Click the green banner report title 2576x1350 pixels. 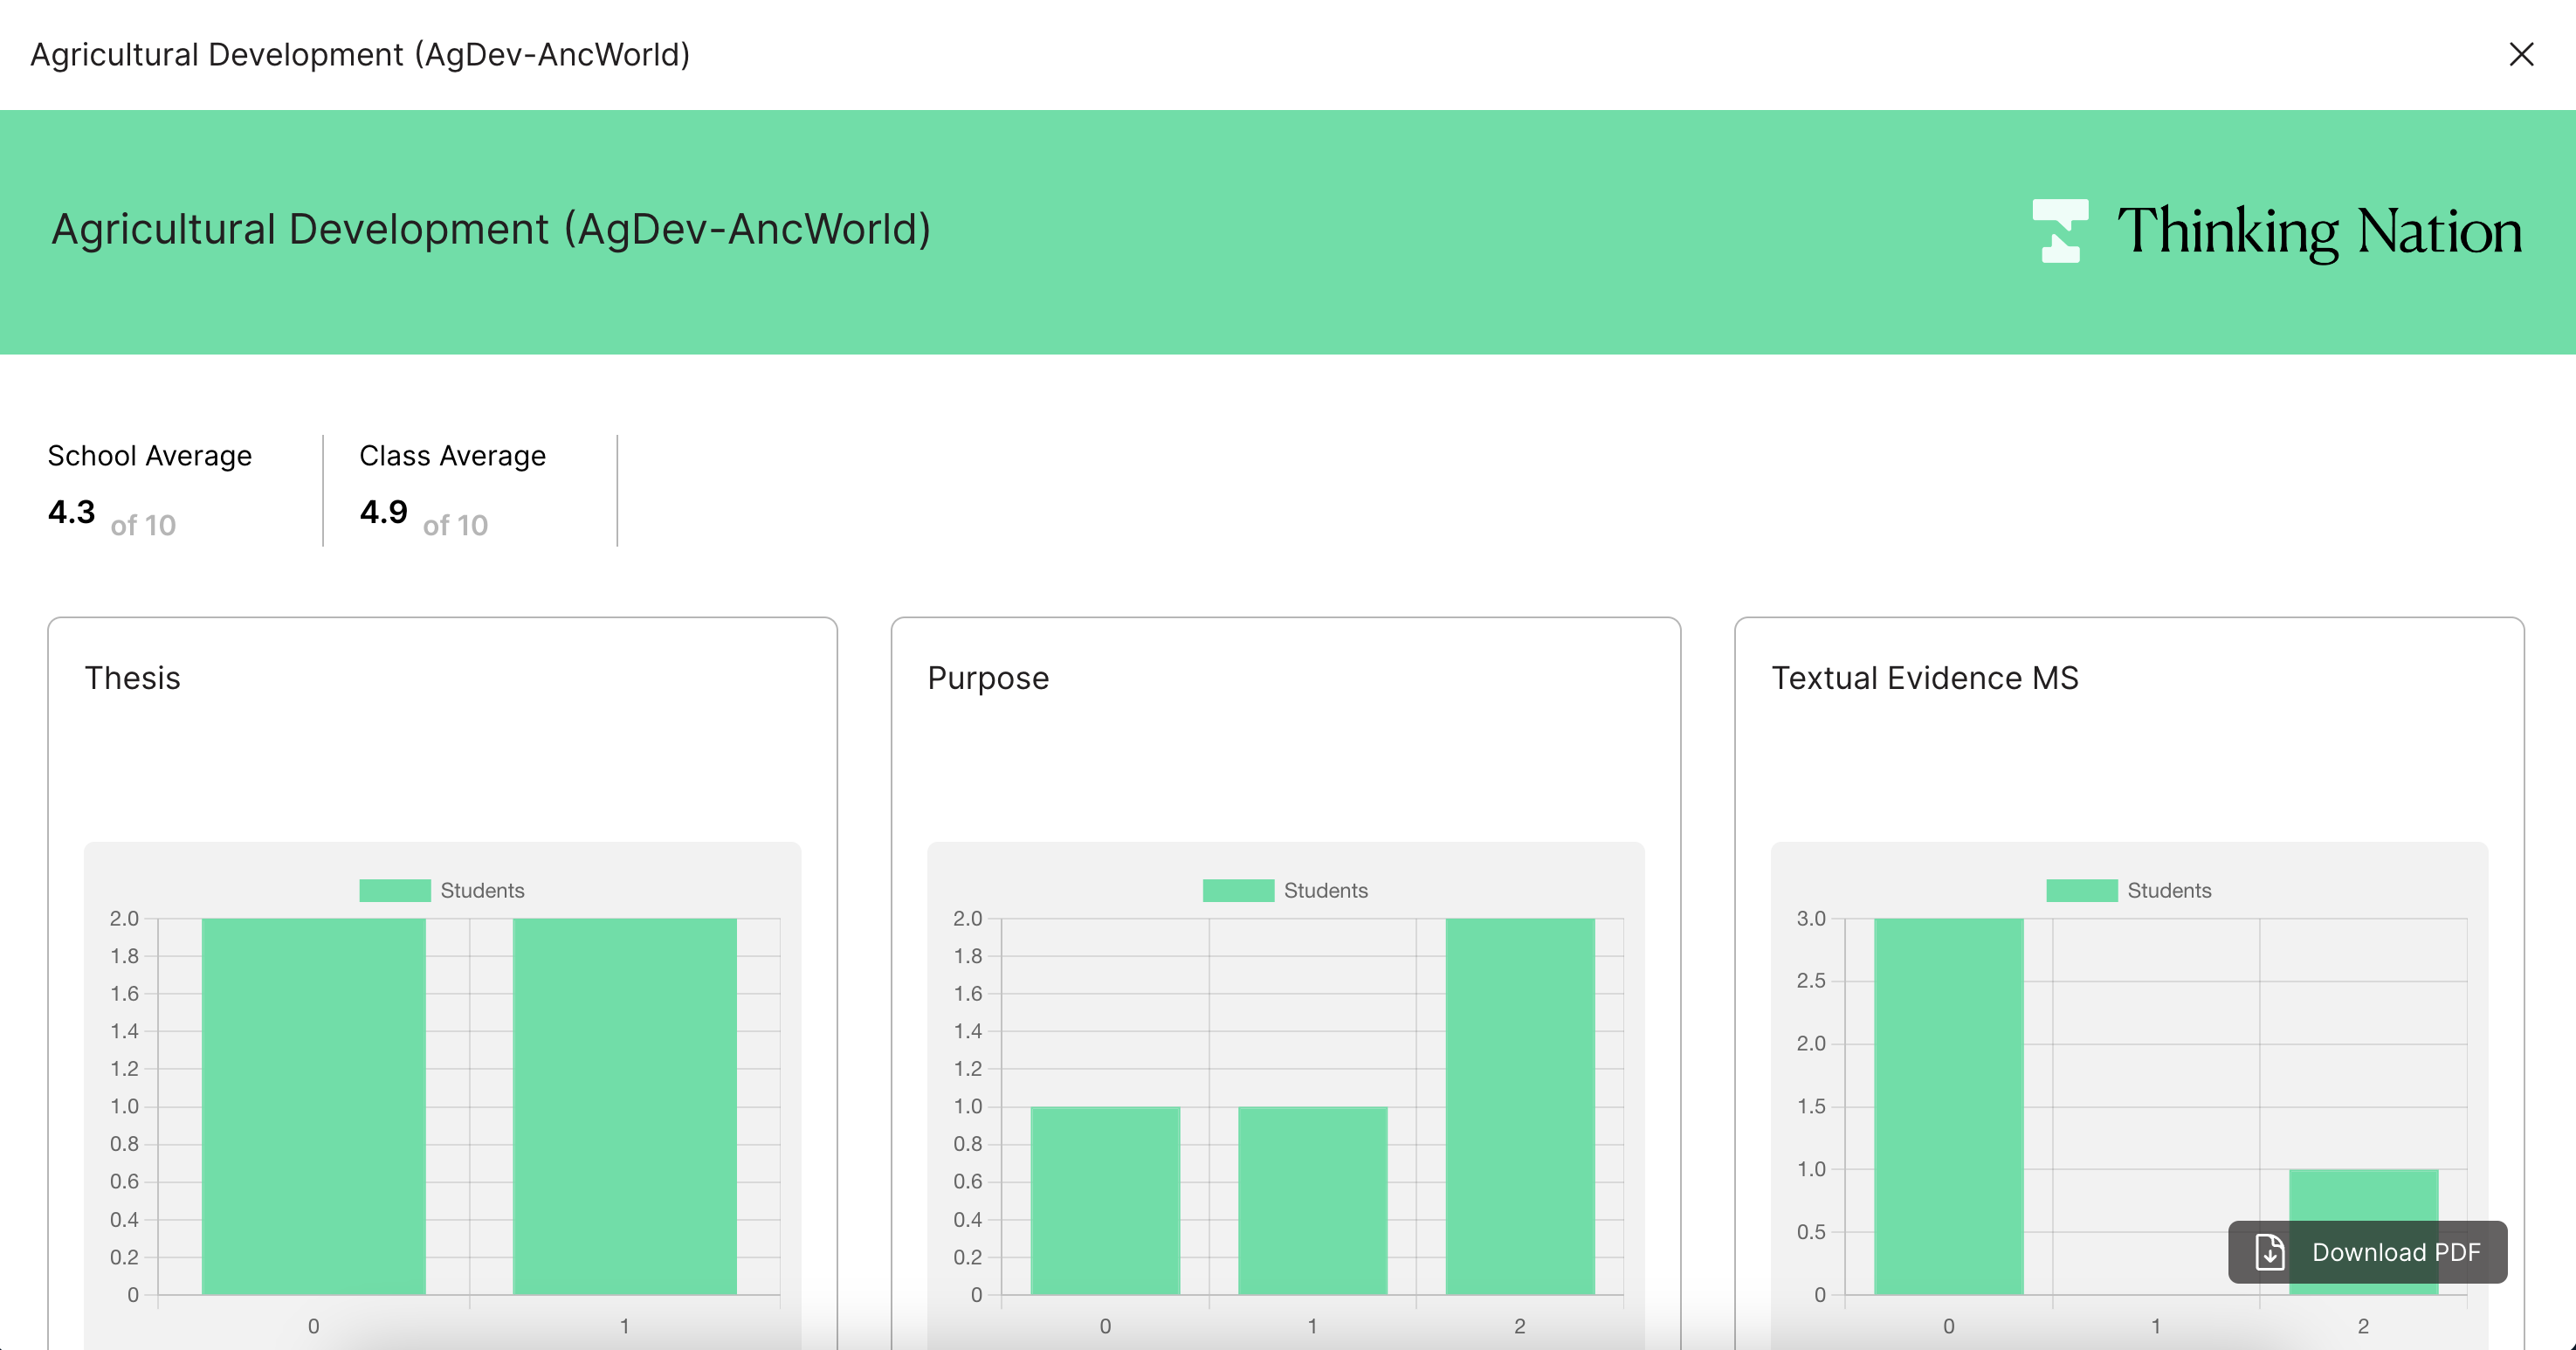click(491, 229)
